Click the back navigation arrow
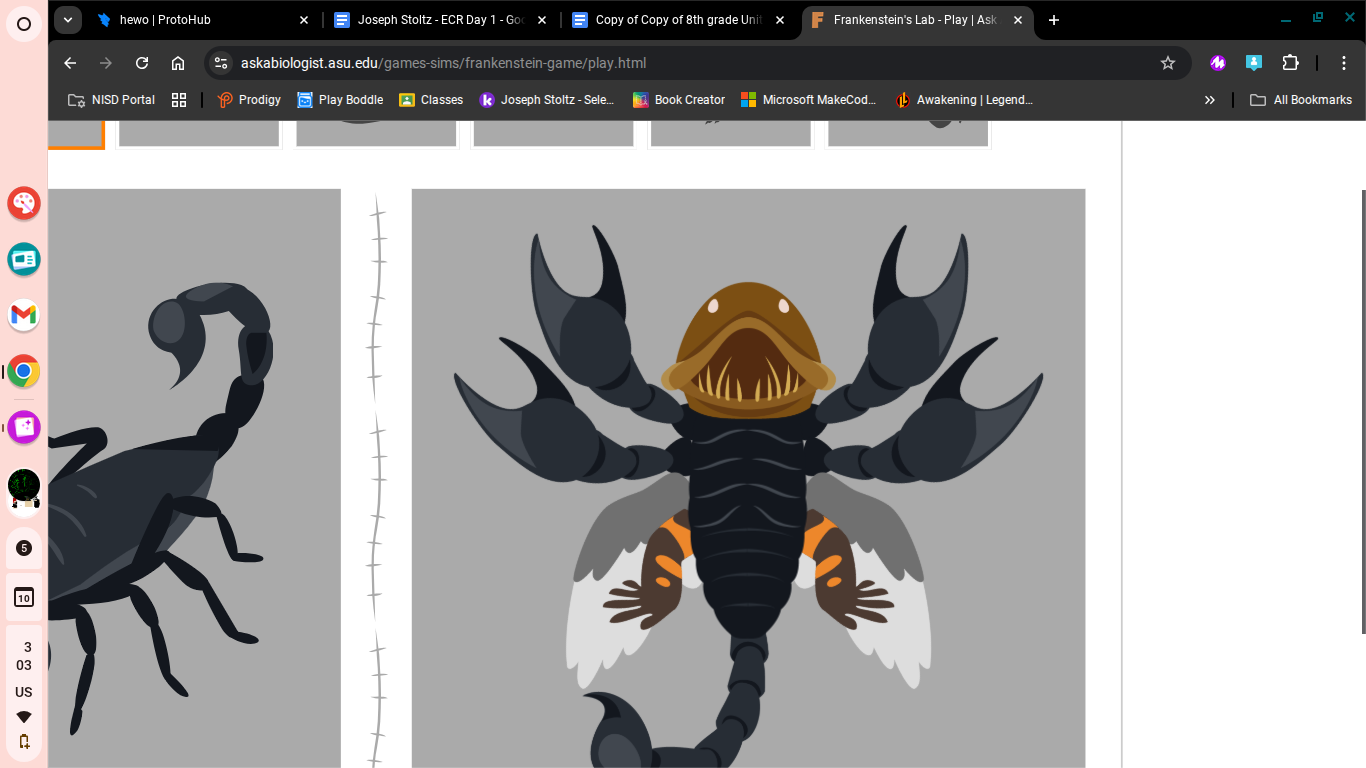This screenshot has width=1366, height=768. (69, 62)
